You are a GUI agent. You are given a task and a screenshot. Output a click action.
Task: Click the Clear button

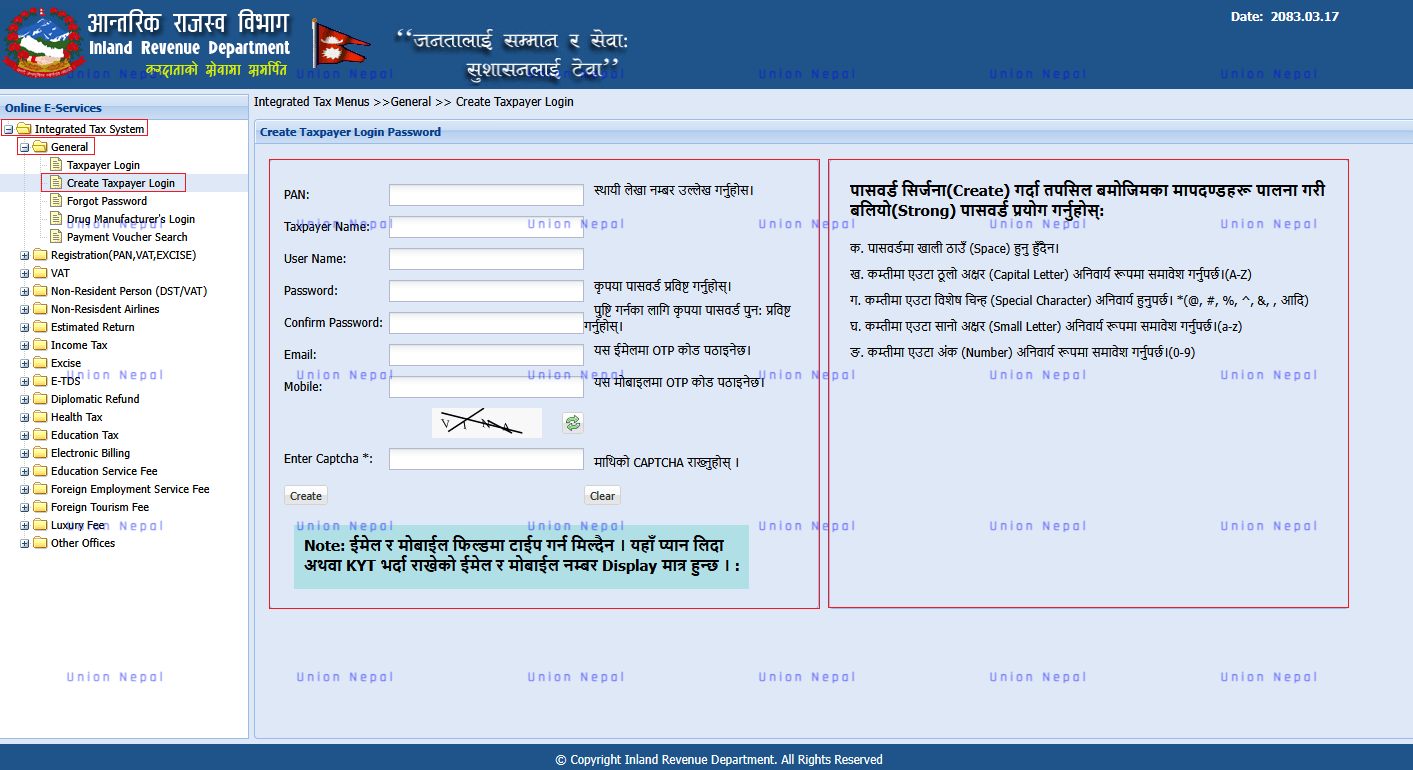[x=602, y=495]
